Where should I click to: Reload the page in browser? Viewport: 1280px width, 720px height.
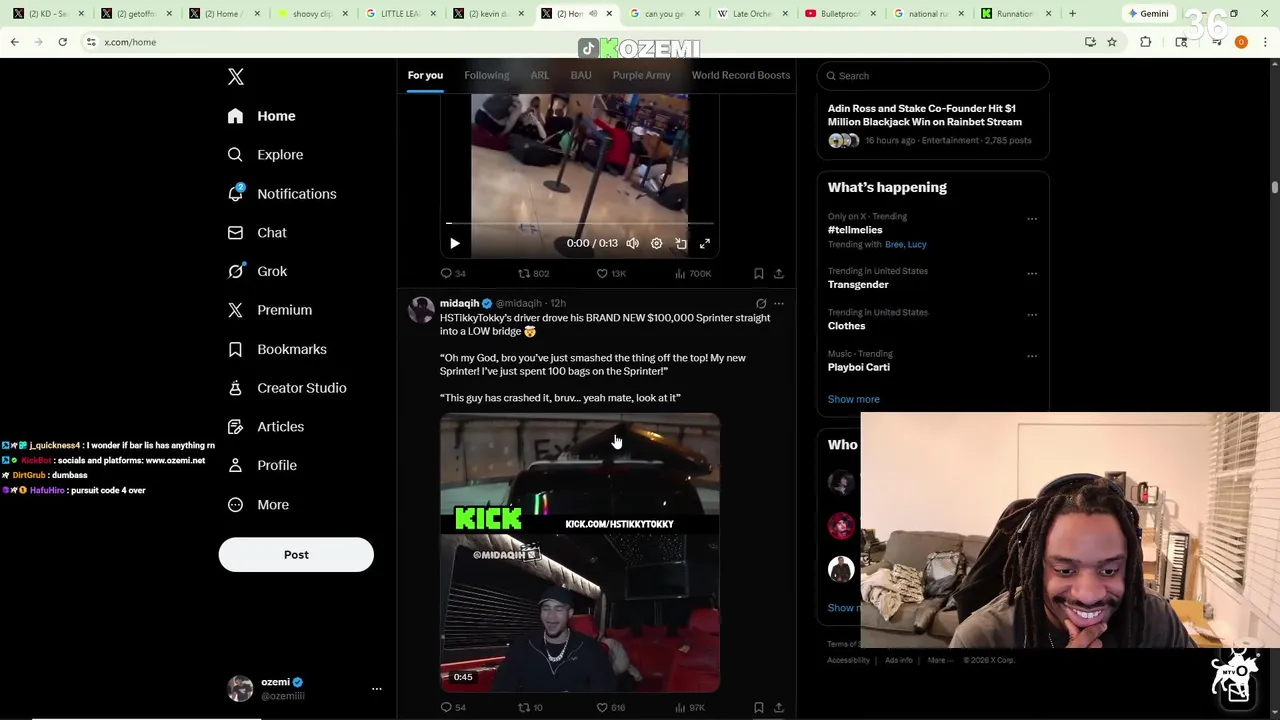(x=62, y=42)
